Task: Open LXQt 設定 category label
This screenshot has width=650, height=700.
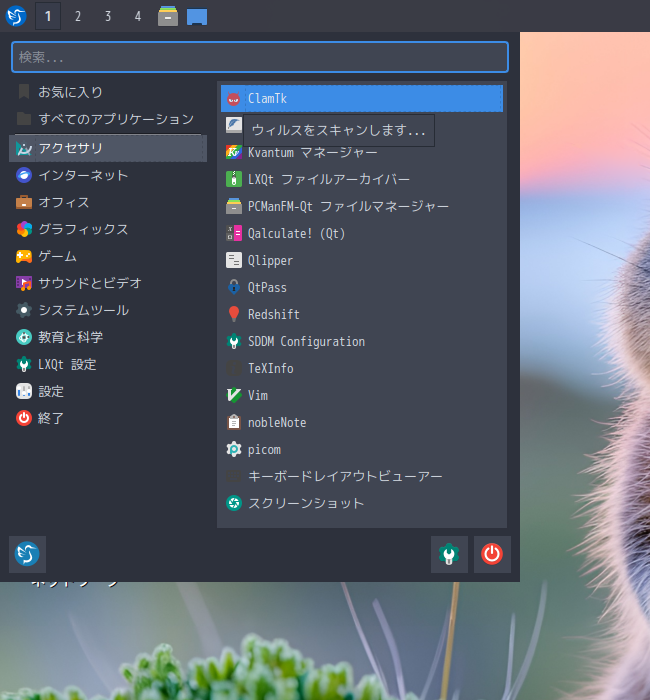Action: (67, 364)
